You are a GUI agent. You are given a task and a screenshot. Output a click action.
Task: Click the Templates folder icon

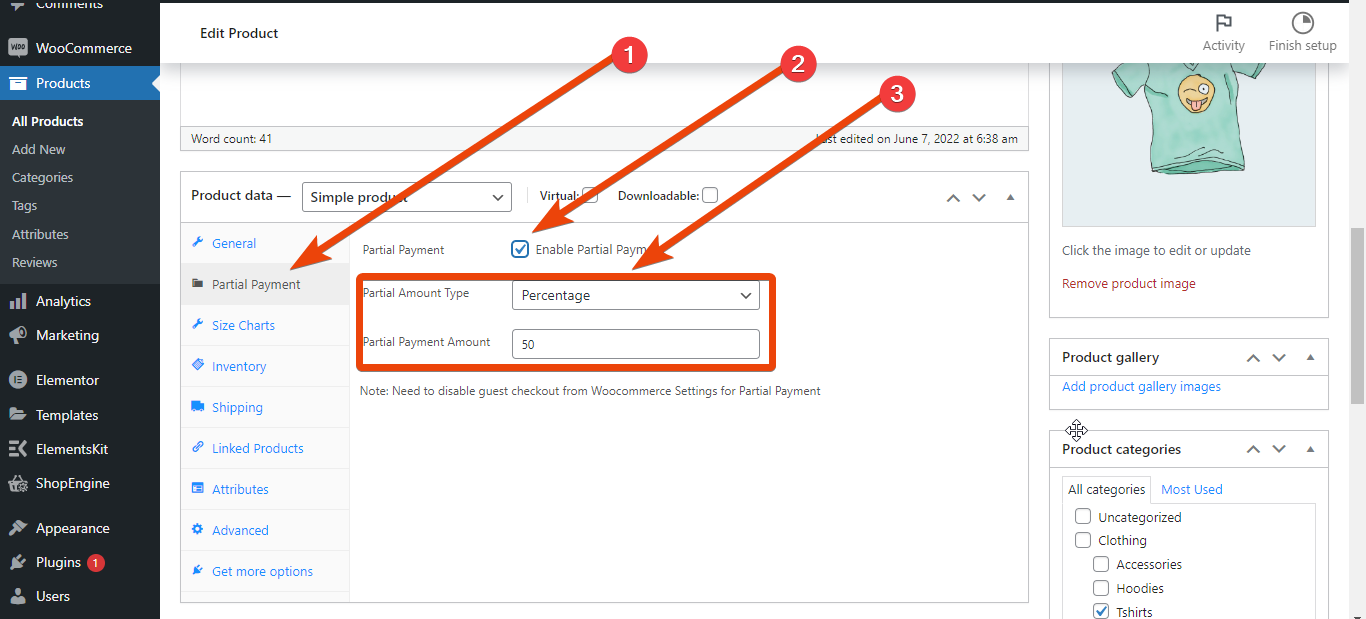coord(17,415)
